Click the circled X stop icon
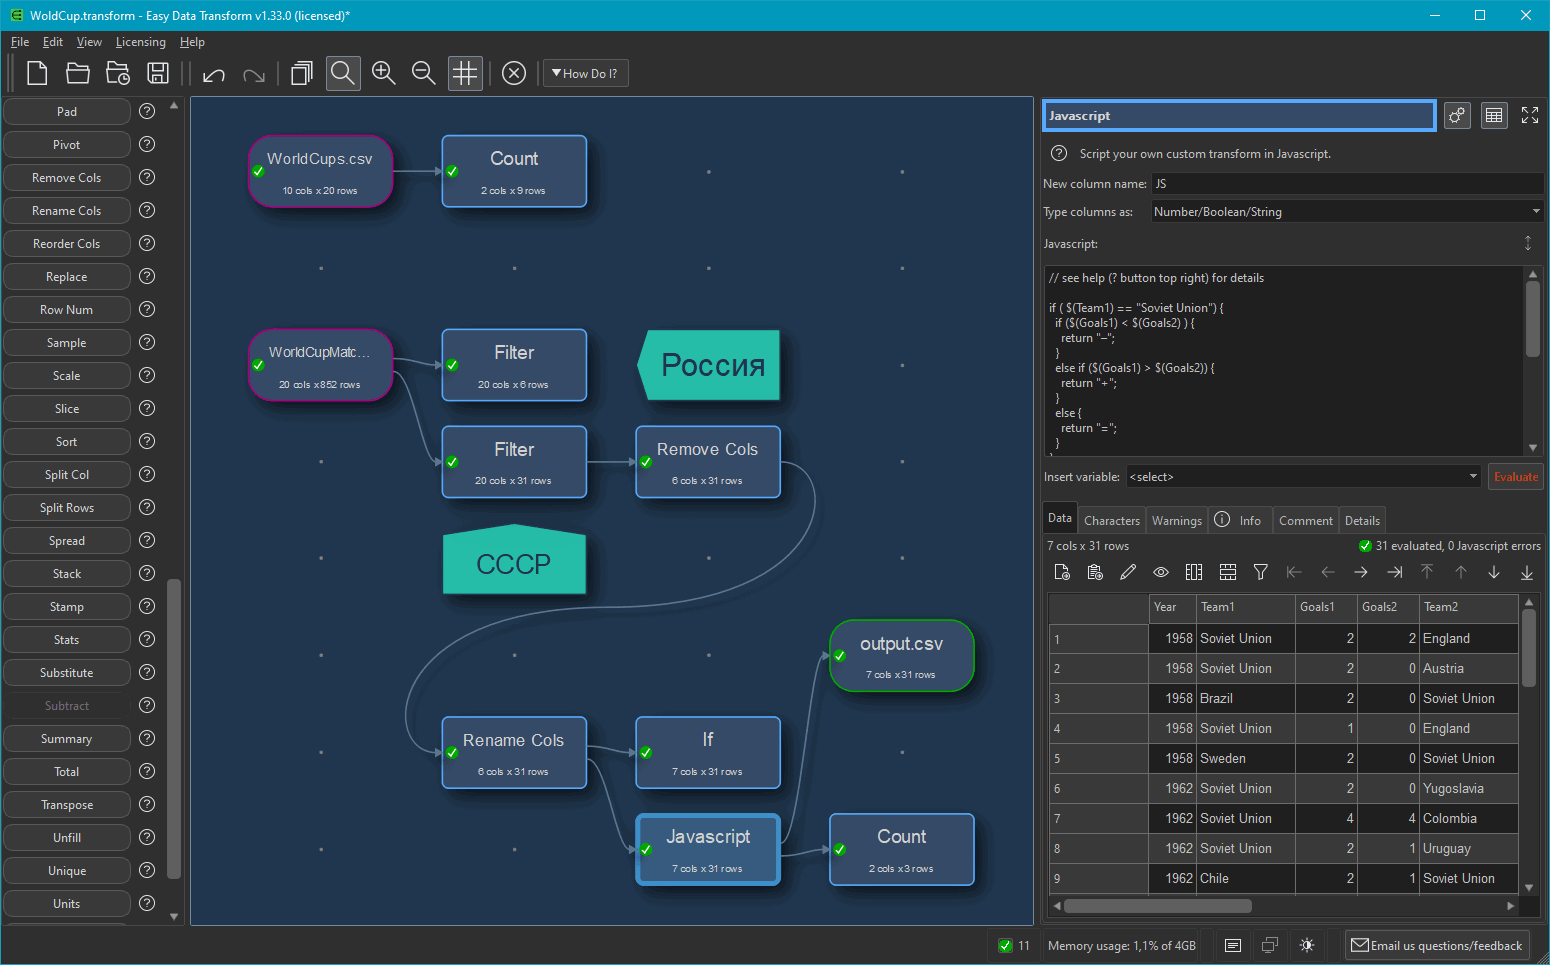Screen dimensions: 1550x965 514,73
